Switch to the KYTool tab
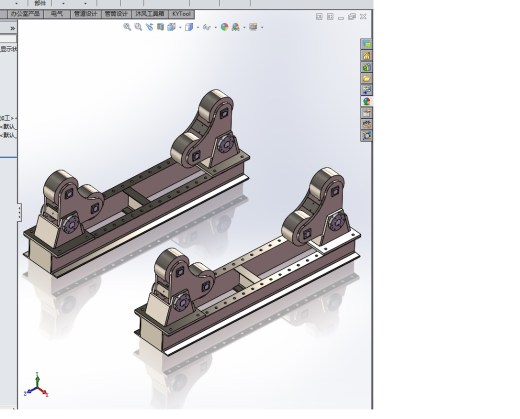This screenshot has height=419, width=520. (182, 14)
